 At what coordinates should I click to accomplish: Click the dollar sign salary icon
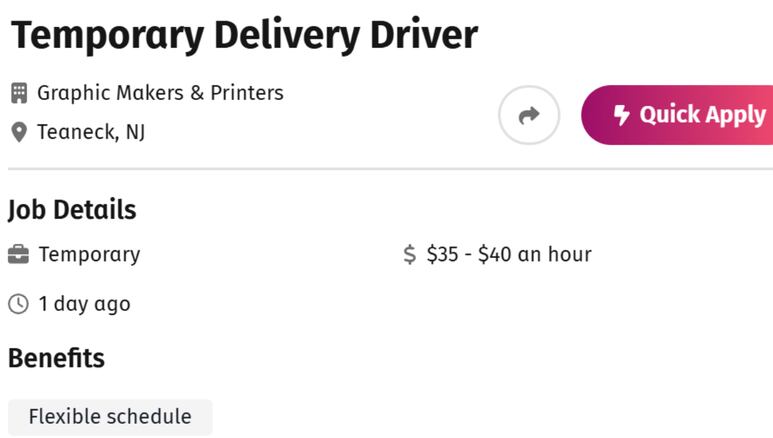click(410, 255)
